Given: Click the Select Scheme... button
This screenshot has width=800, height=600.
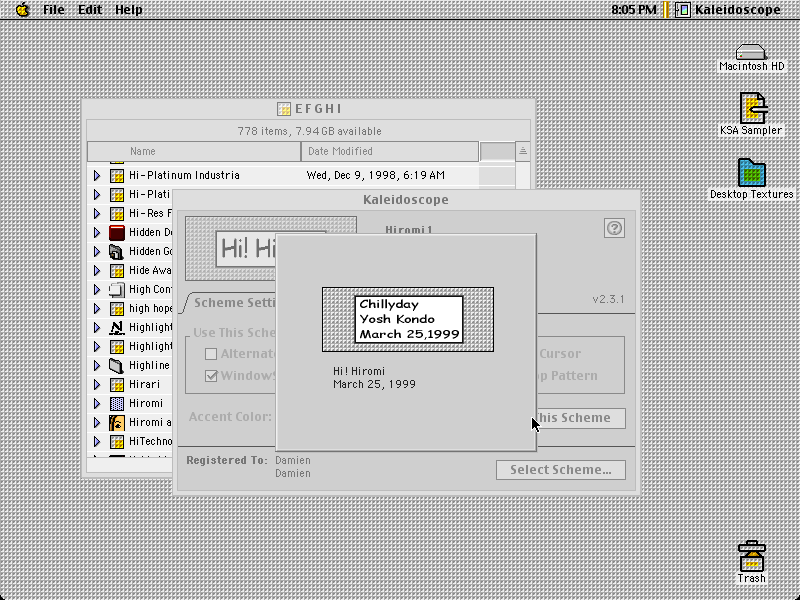Looking at the screenshot, I should [561, 470].
